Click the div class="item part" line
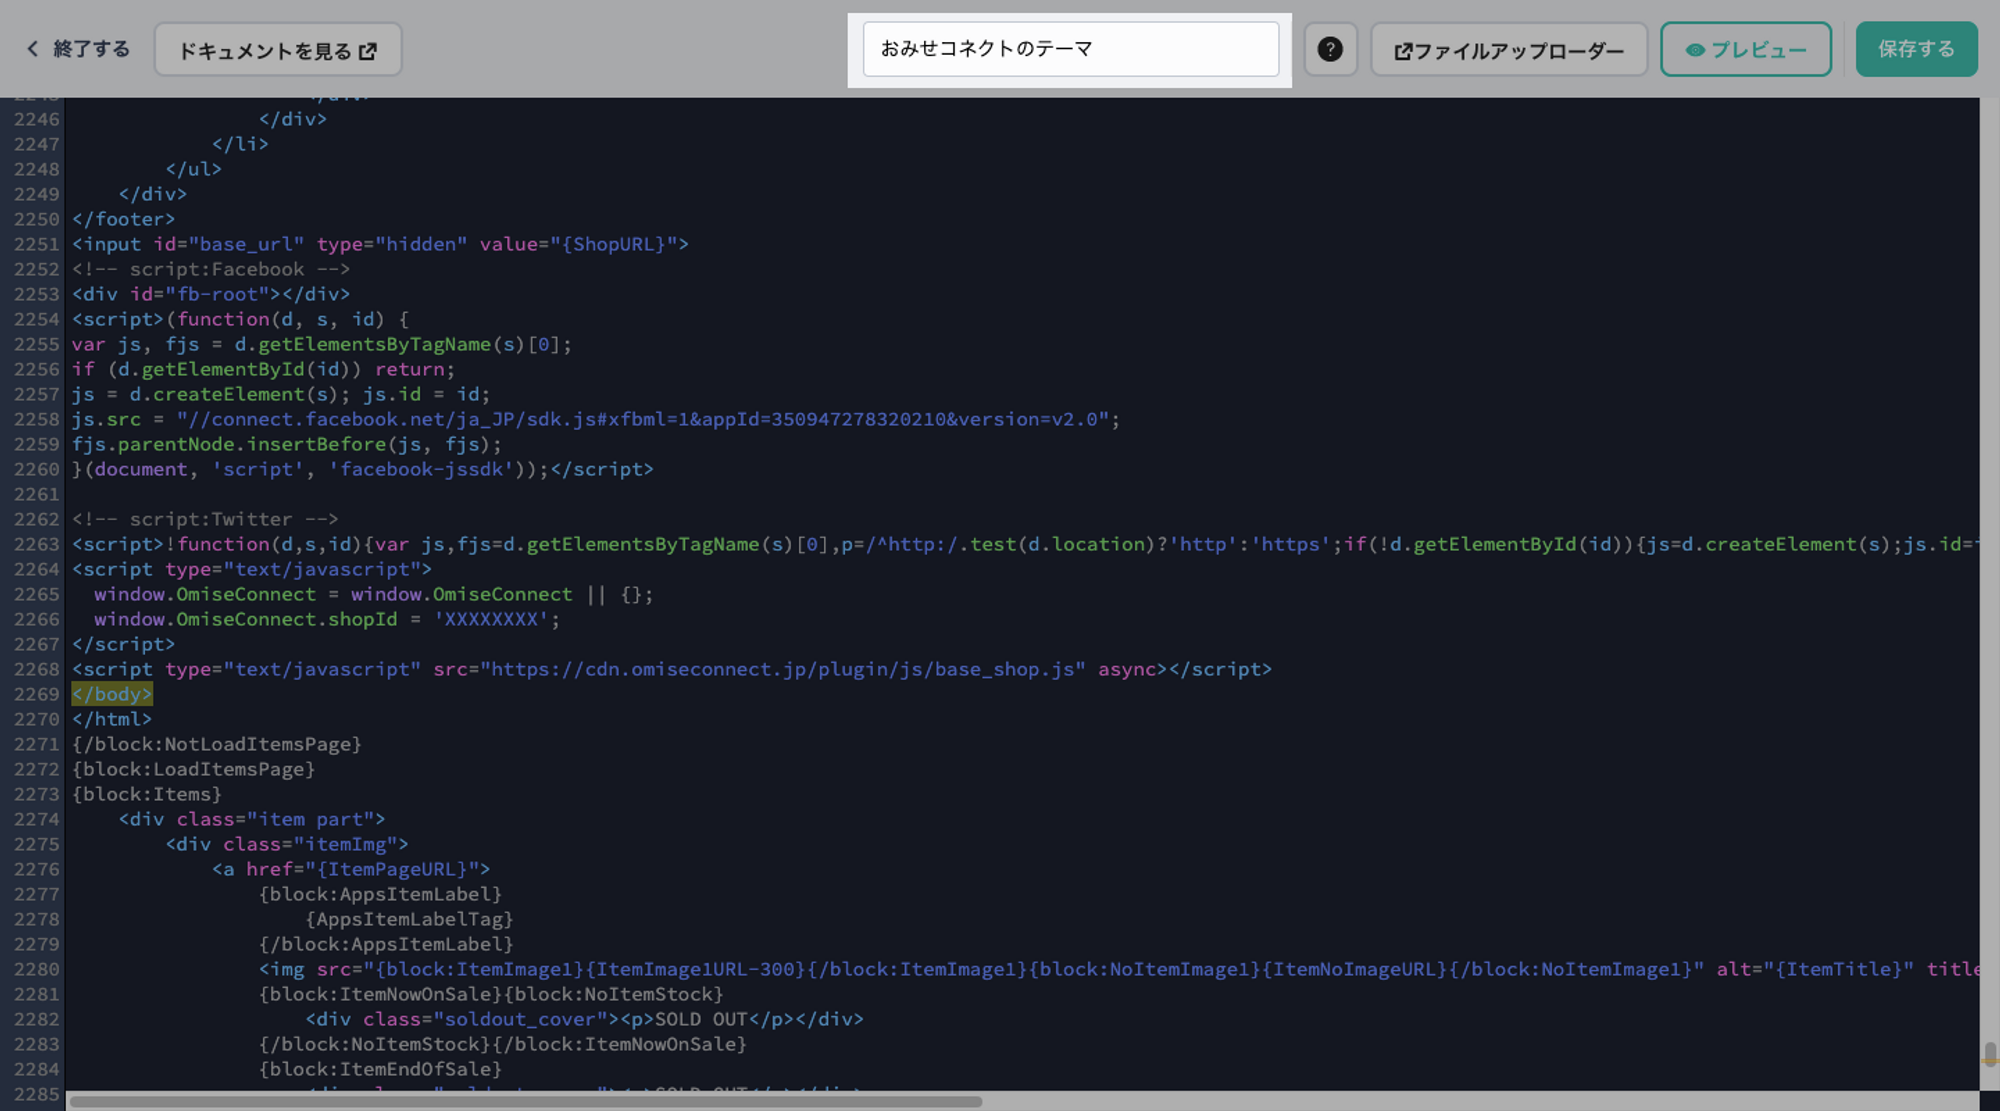 tap(252, 819)
